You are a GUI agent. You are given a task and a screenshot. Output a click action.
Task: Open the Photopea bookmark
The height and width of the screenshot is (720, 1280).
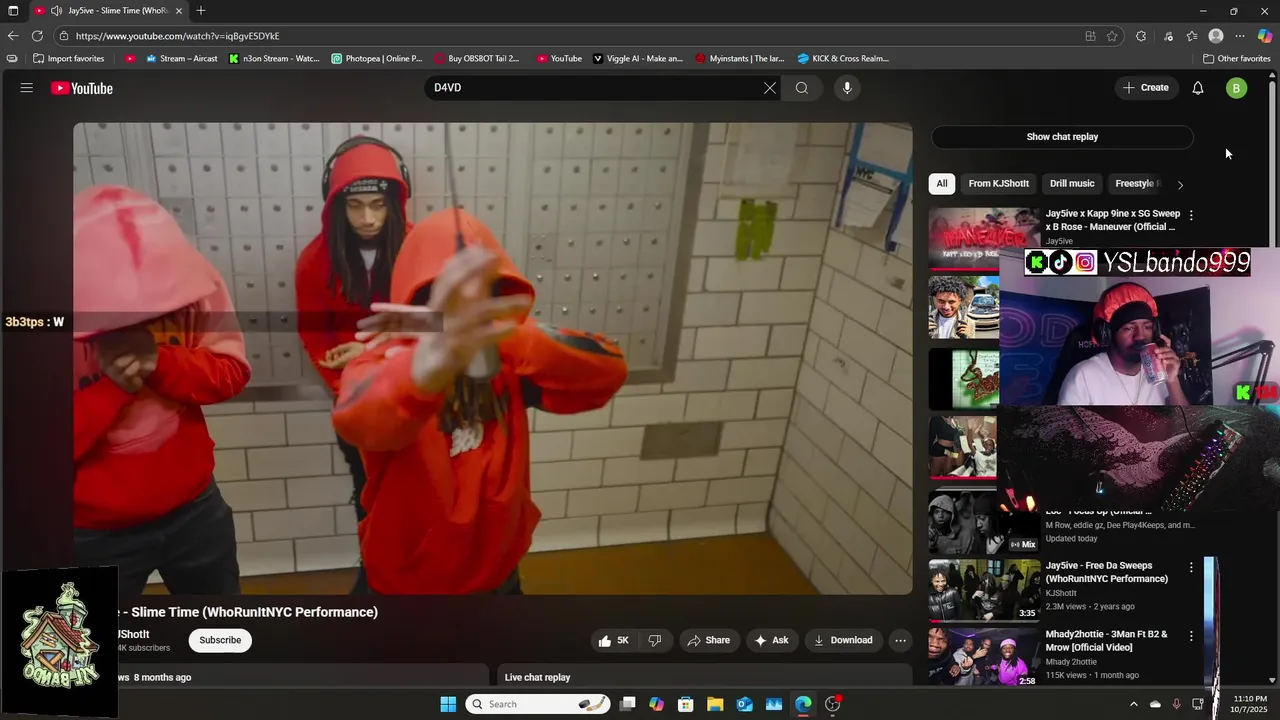(x=376, y=59)
